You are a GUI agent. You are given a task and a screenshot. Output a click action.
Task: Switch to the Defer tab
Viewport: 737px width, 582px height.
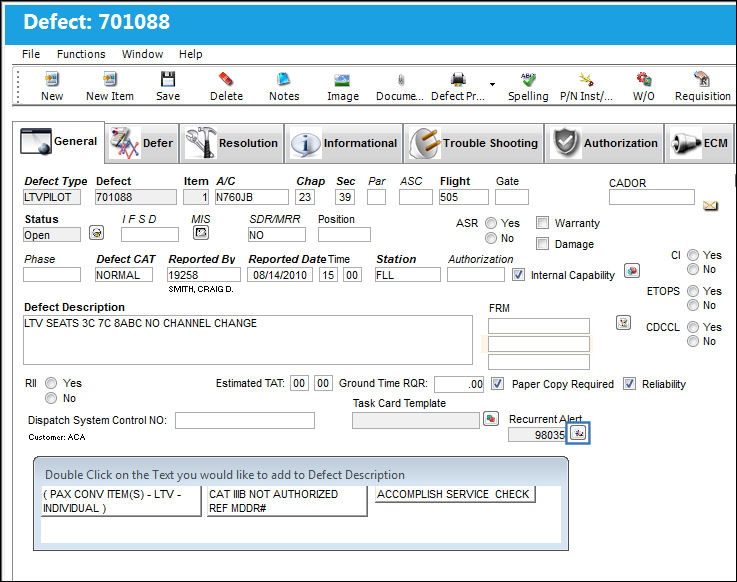(x=142, y=143)
